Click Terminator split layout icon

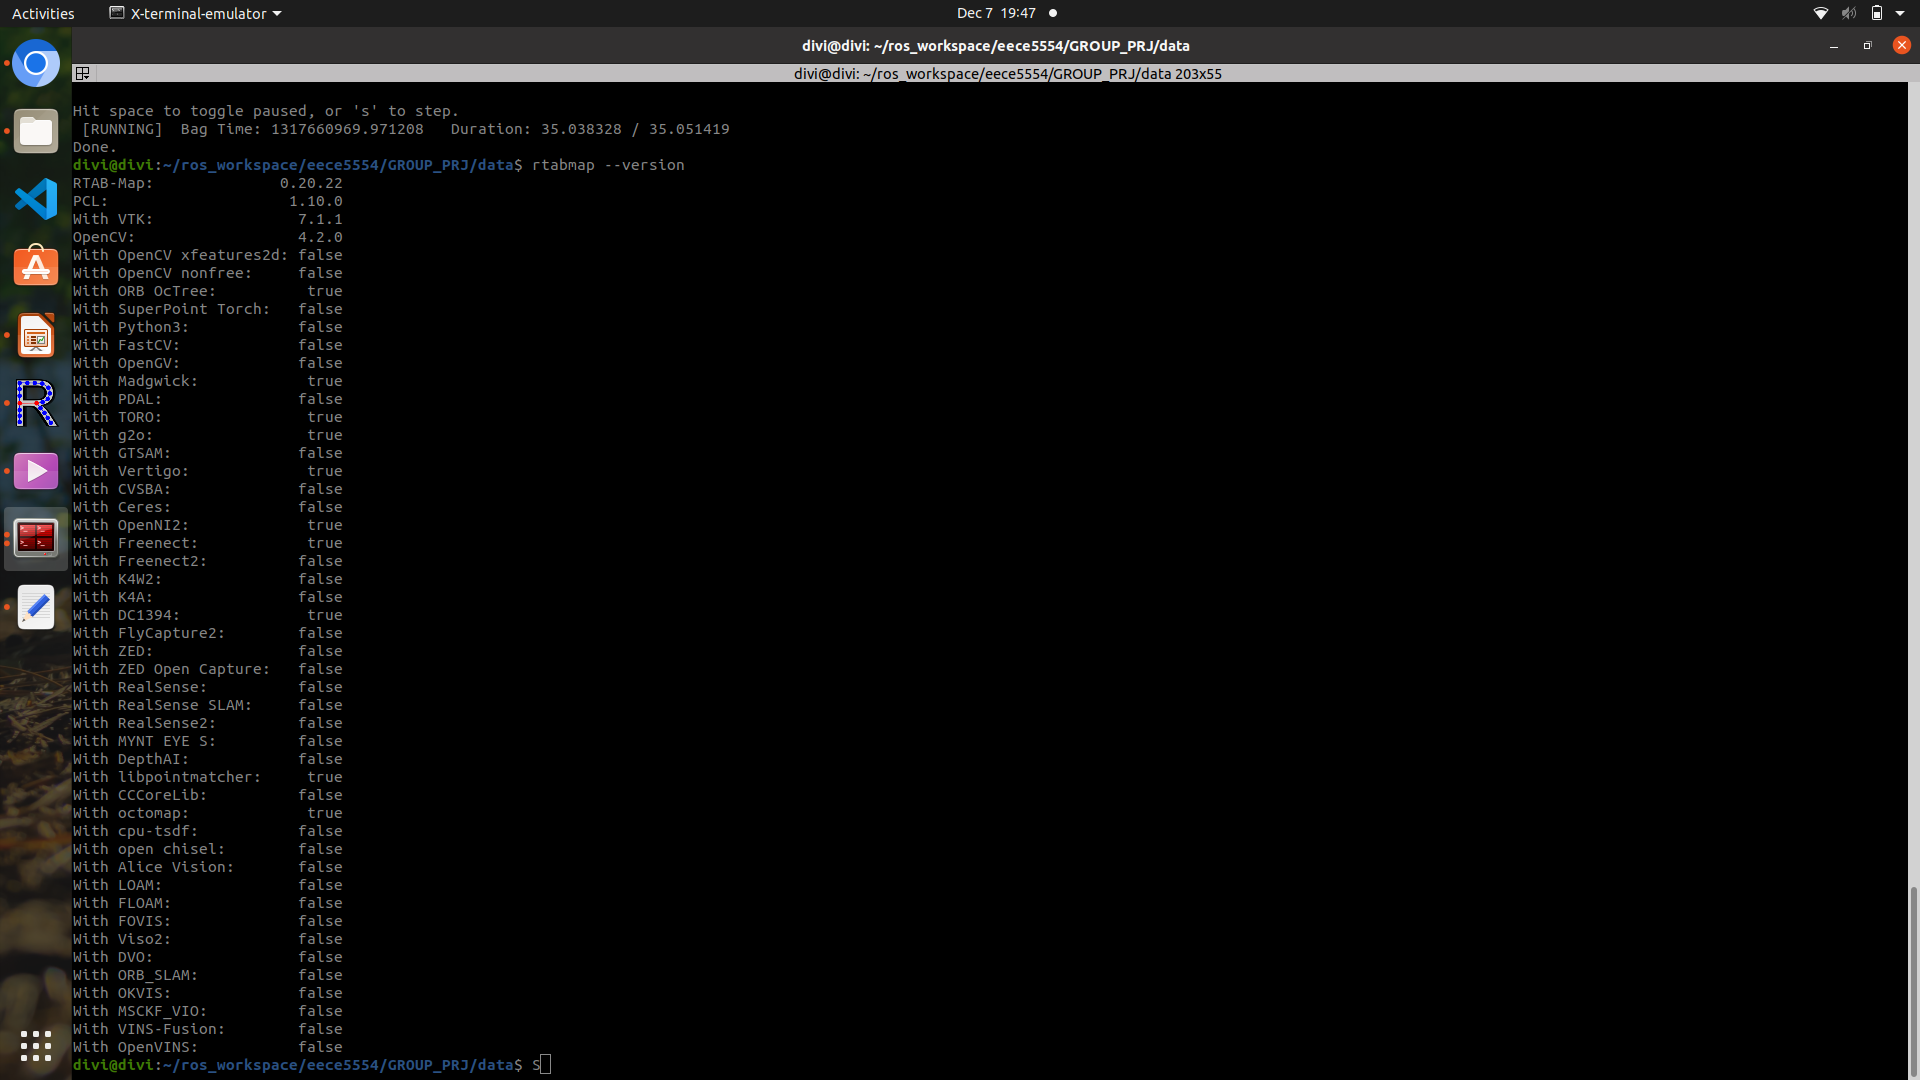point(83,73)
